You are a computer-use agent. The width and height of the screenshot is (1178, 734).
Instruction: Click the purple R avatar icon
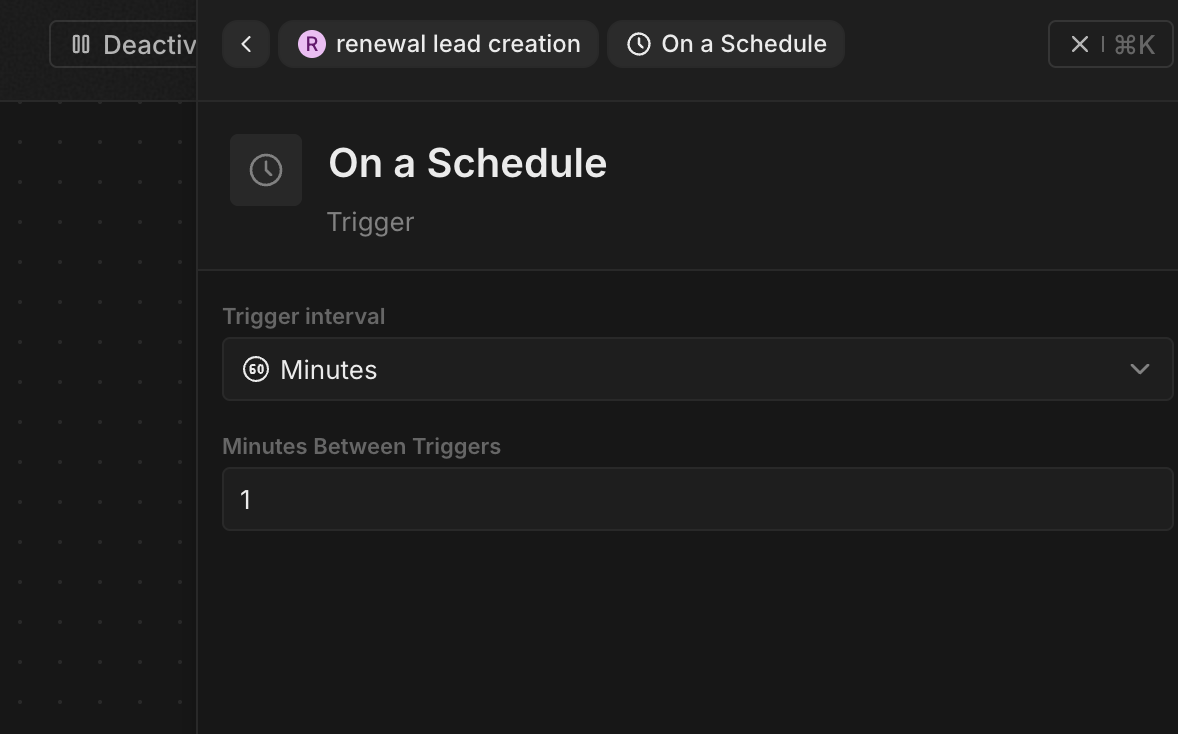tap(312, 44)
